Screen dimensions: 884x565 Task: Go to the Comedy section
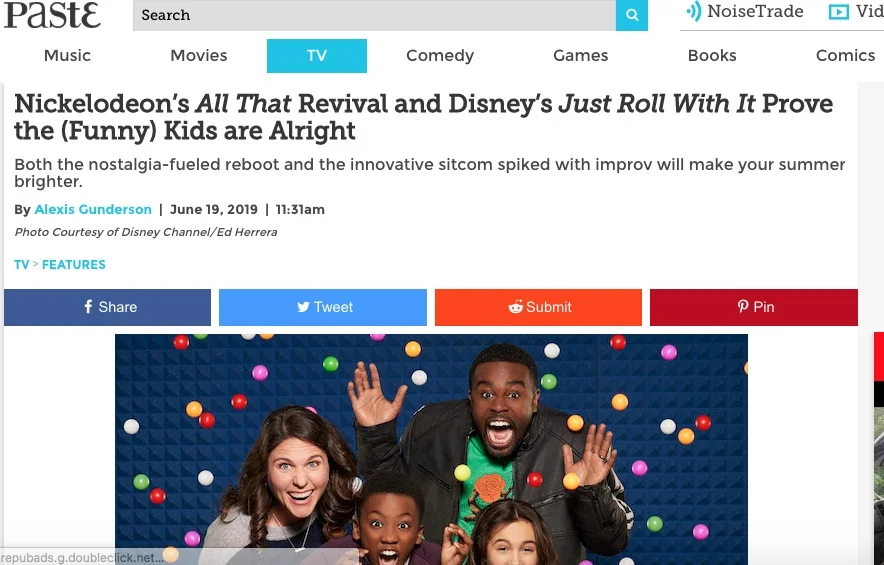440,55
